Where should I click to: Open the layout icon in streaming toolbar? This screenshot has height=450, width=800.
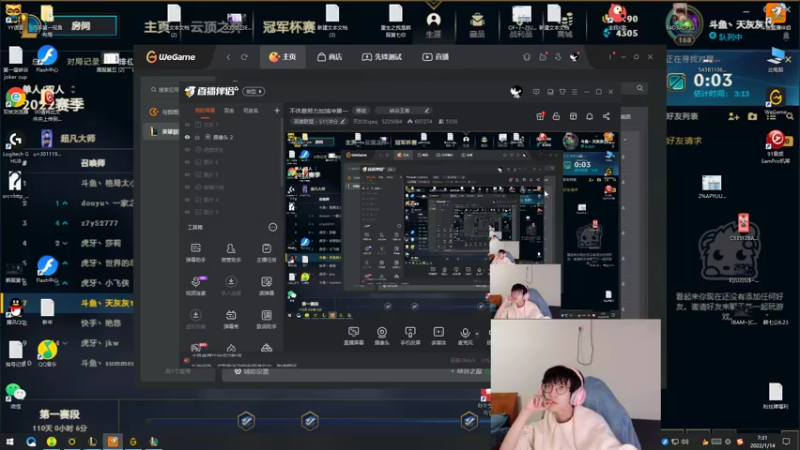coord(573,116)
